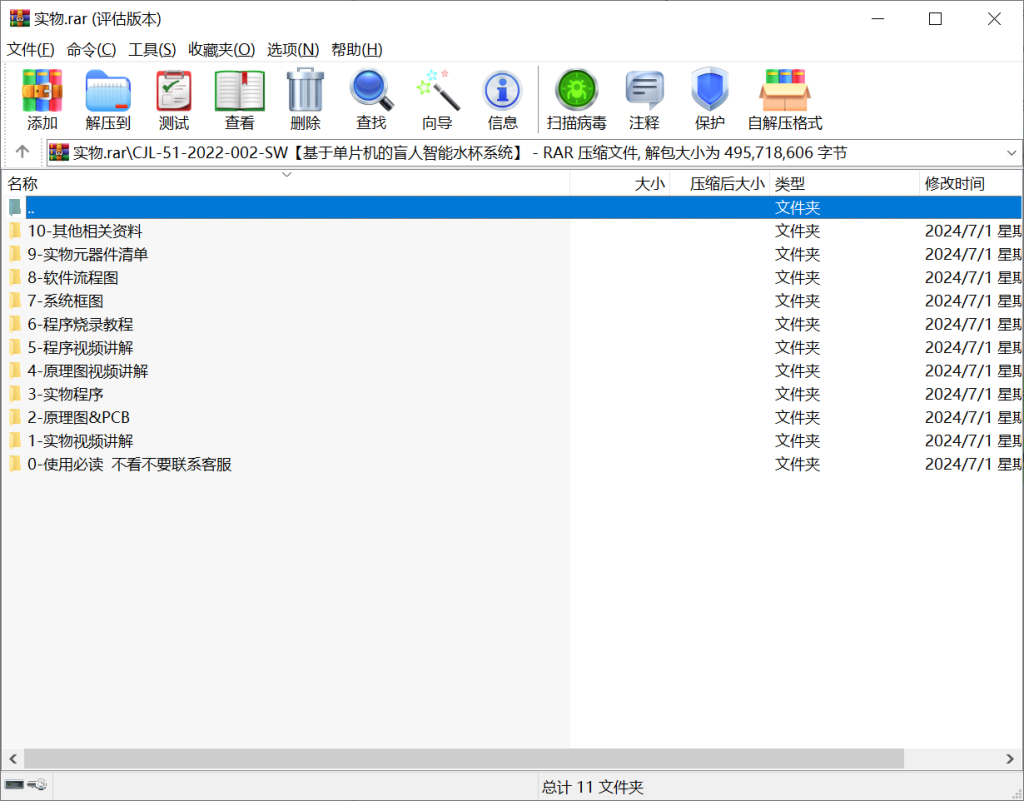Click the 添加 (Add) toolbar icon
The width and height of the screenshot is (1024, 801).
point(42,100)
